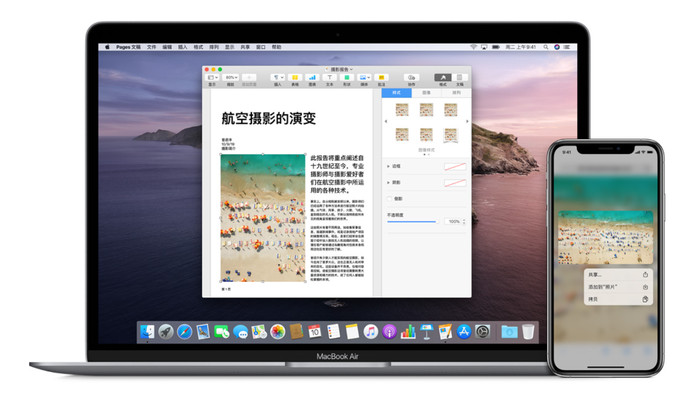Viewport: 700px width, 401px height.
Task: Select the first image style thumbnail
Action: 402,109
